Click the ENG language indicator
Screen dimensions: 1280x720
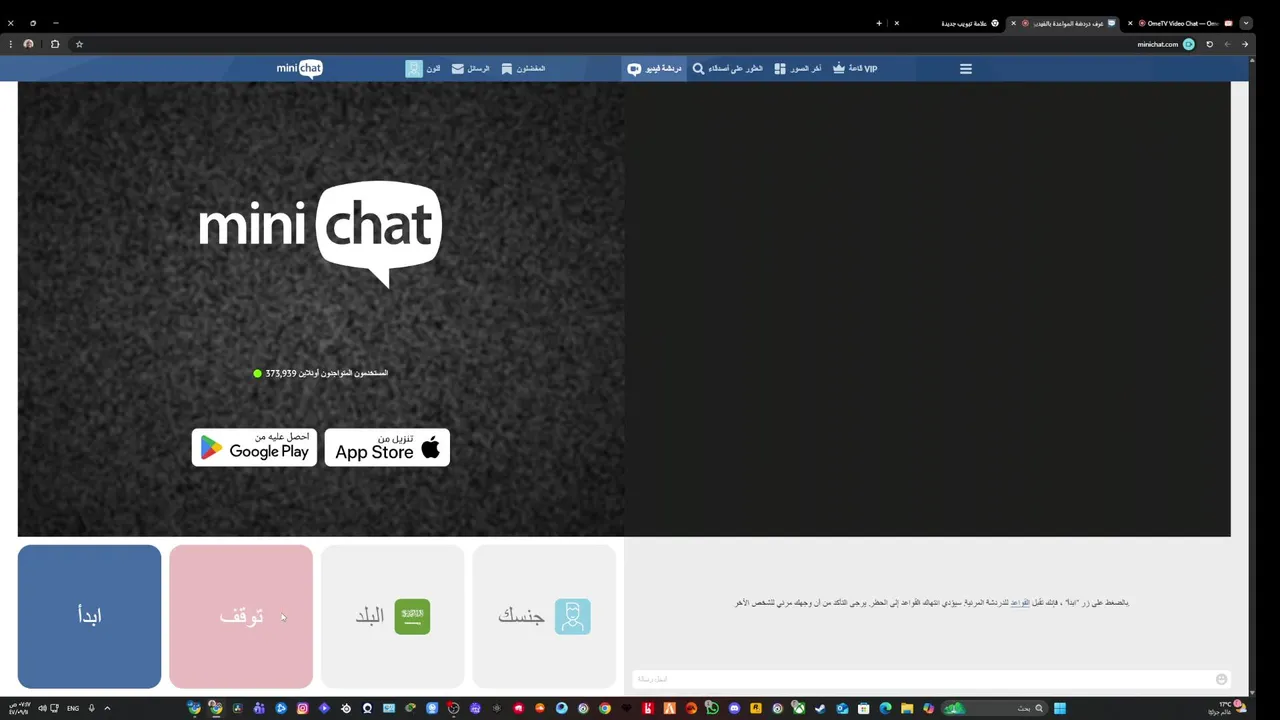73,708
